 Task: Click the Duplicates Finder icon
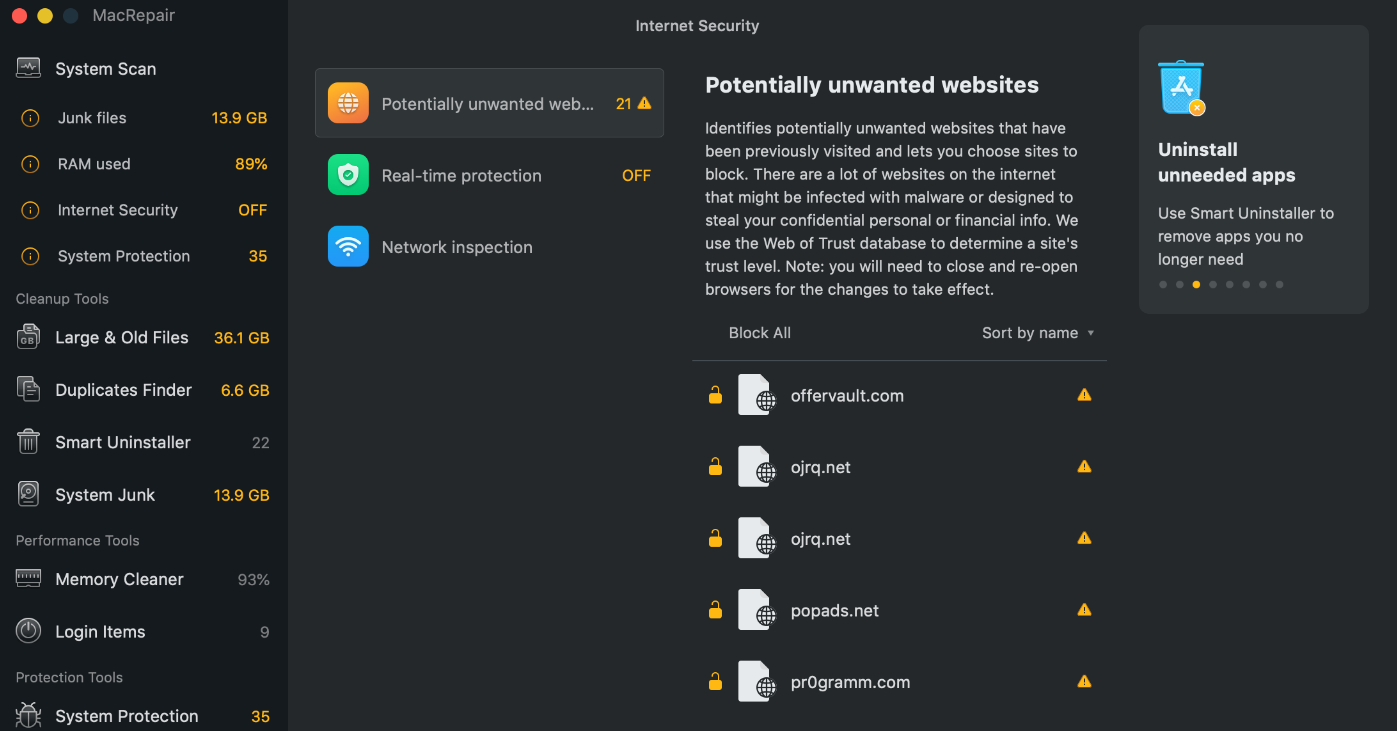[28, 390]
